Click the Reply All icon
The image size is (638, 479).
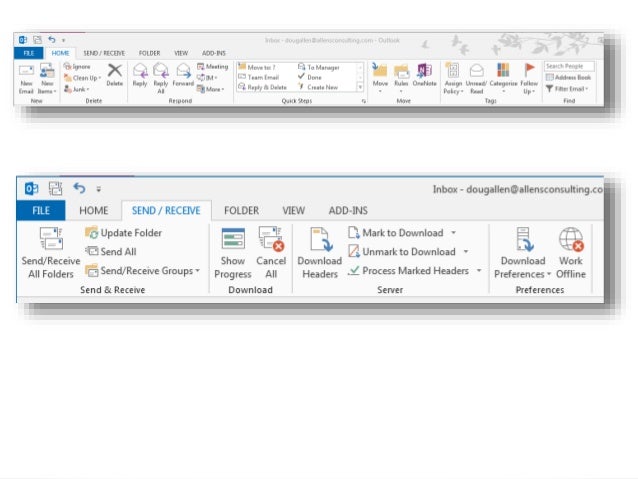pos(161,70)
